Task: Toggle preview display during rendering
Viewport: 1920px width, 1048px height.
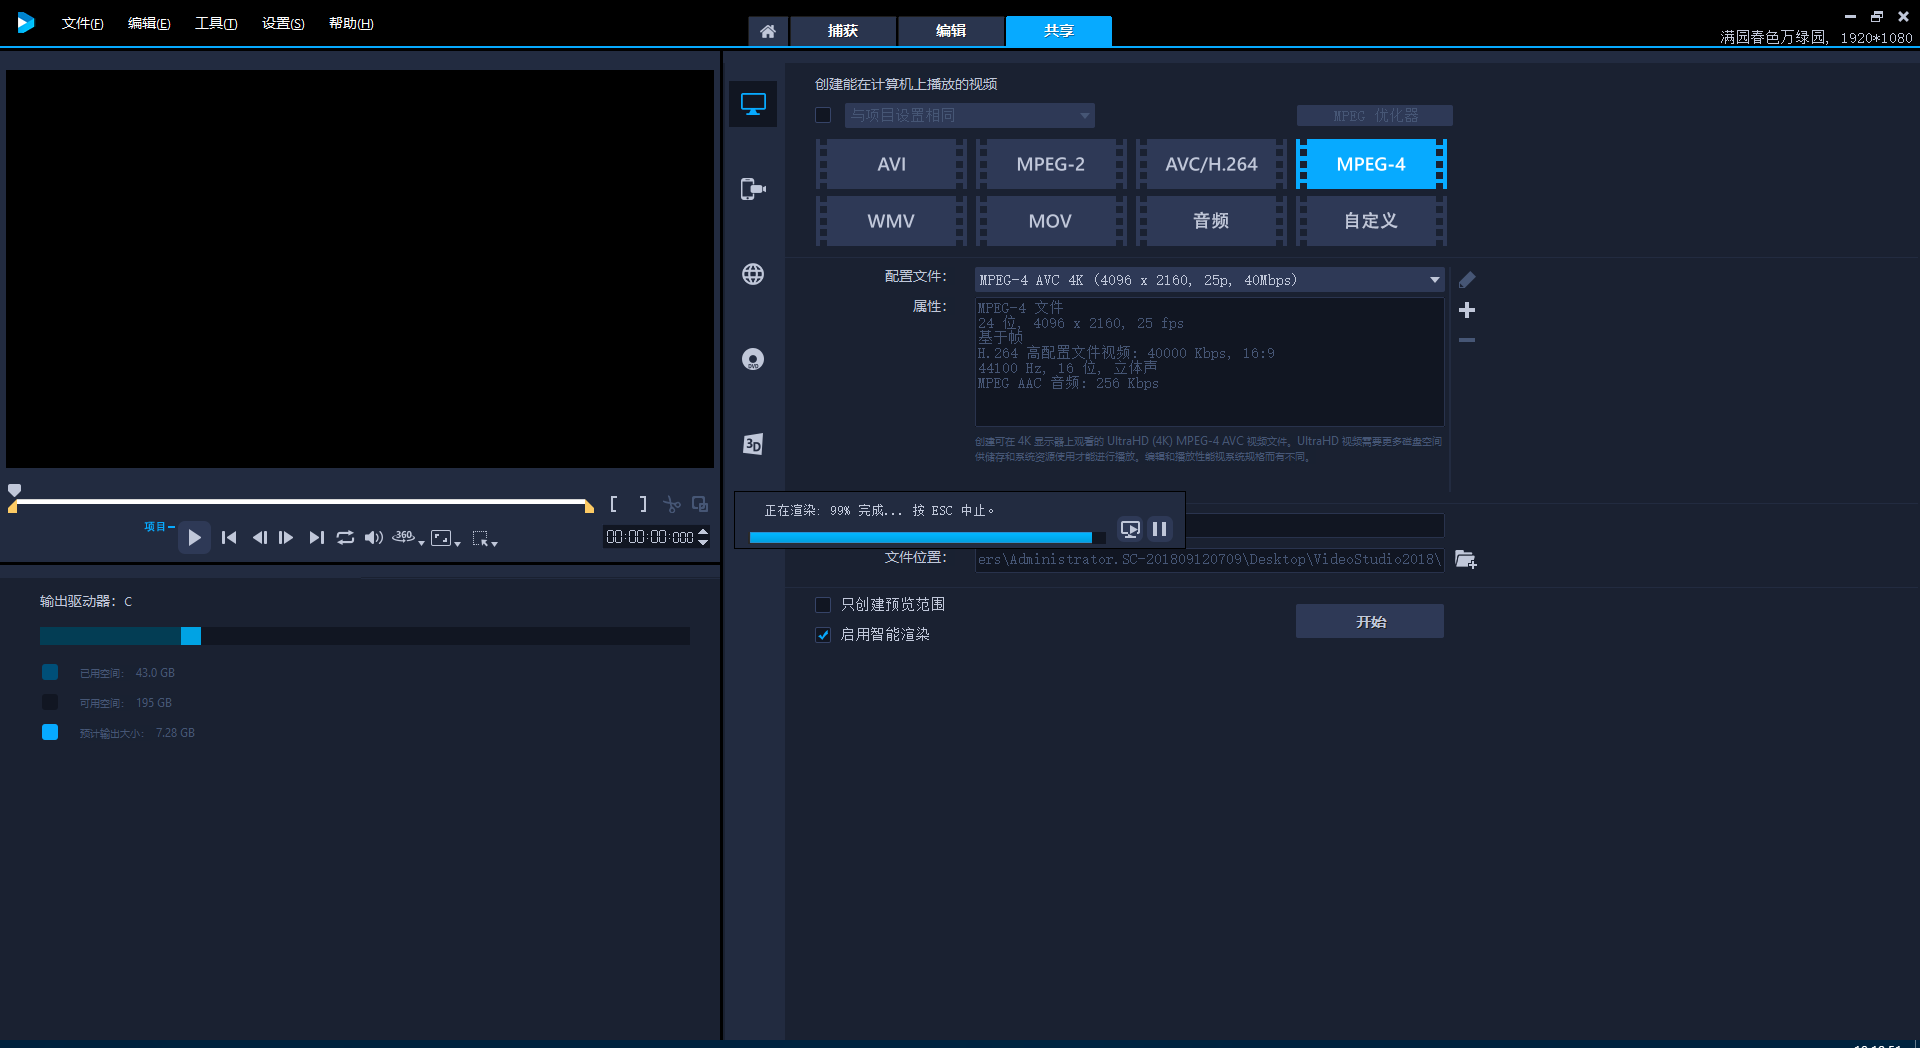Action: point(1130,529)
